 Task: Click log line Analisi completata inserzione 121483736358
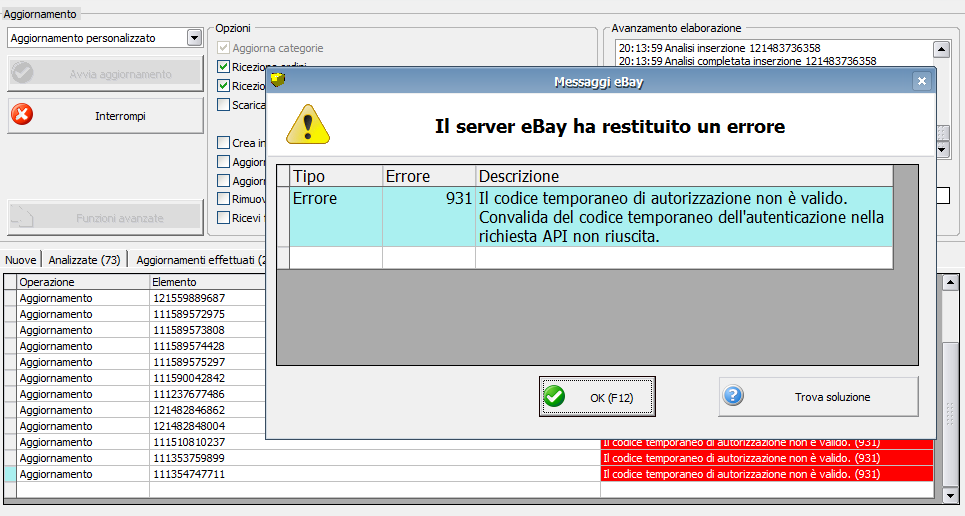pyautogui.click(x=747, y=61)
